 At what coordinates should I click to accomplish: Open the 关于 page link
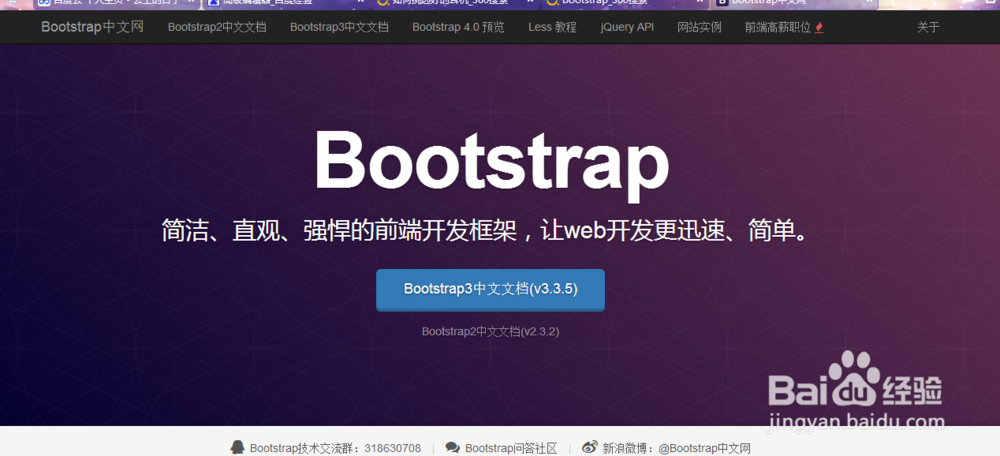click(928, 27)
